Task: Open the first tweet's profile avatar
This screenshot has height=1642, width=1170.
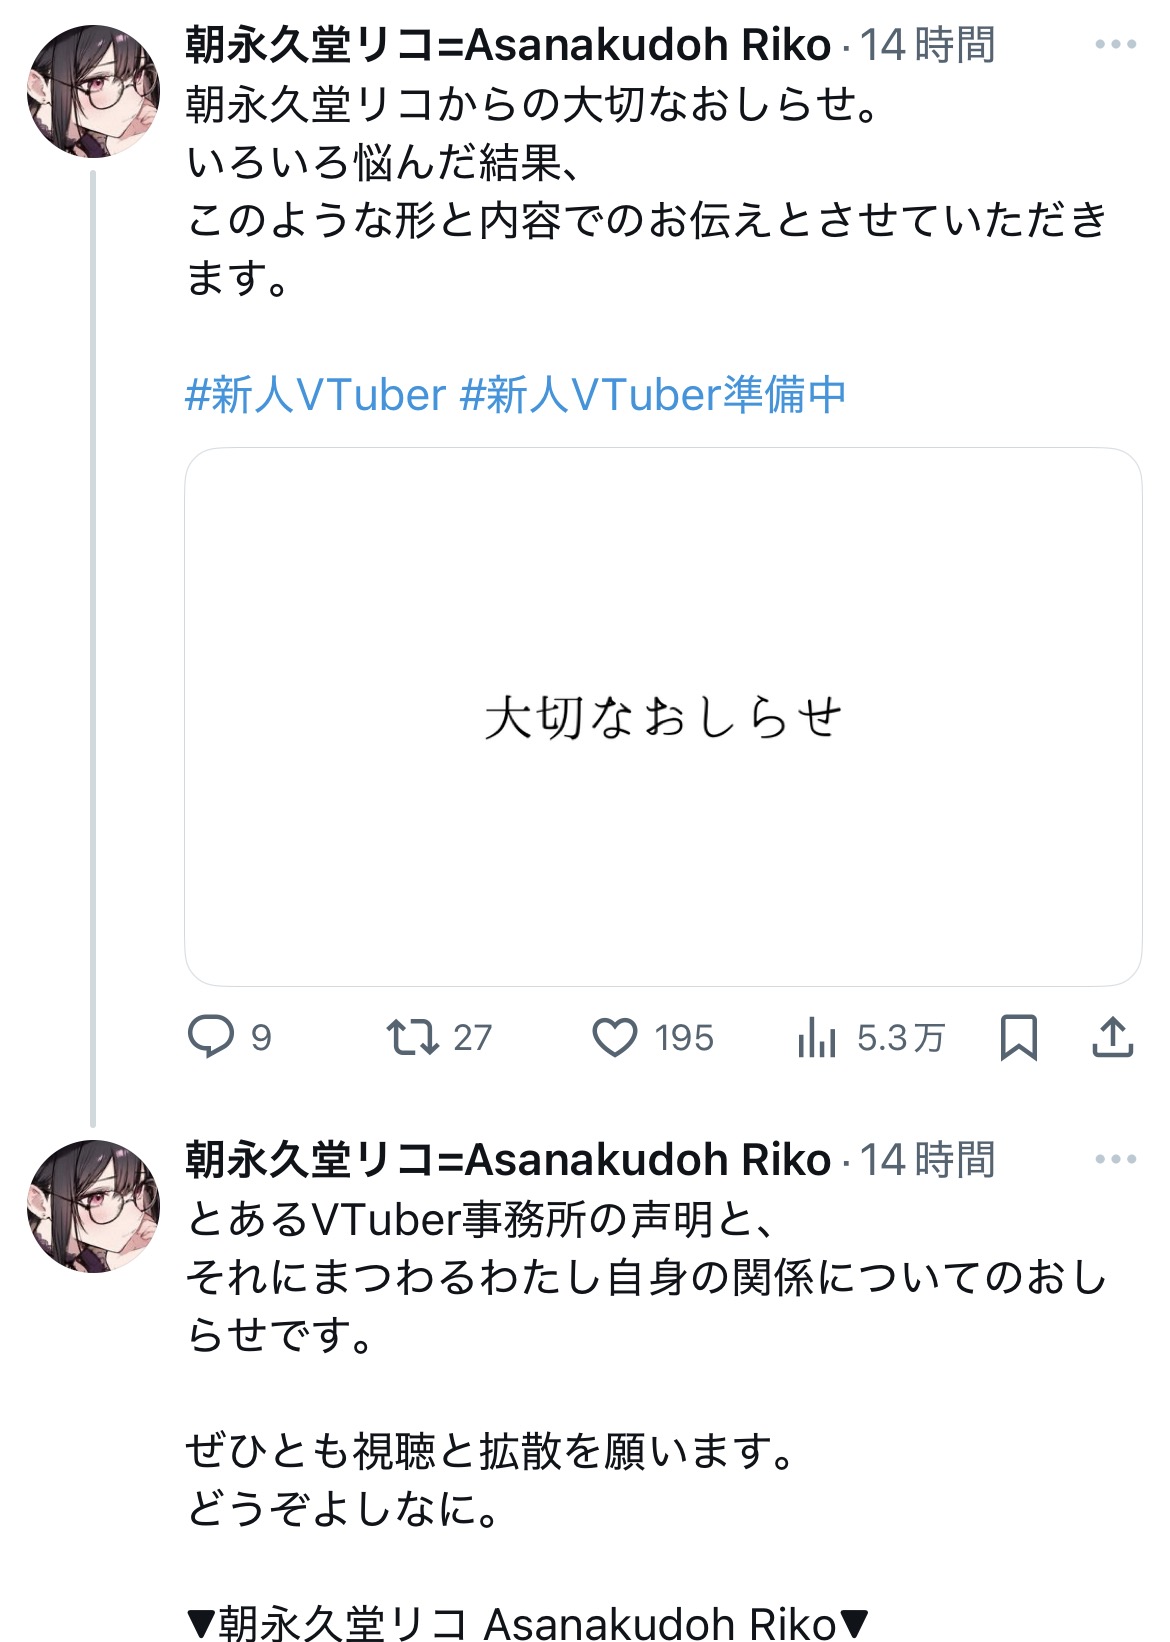Action: (x=93, y=91)
